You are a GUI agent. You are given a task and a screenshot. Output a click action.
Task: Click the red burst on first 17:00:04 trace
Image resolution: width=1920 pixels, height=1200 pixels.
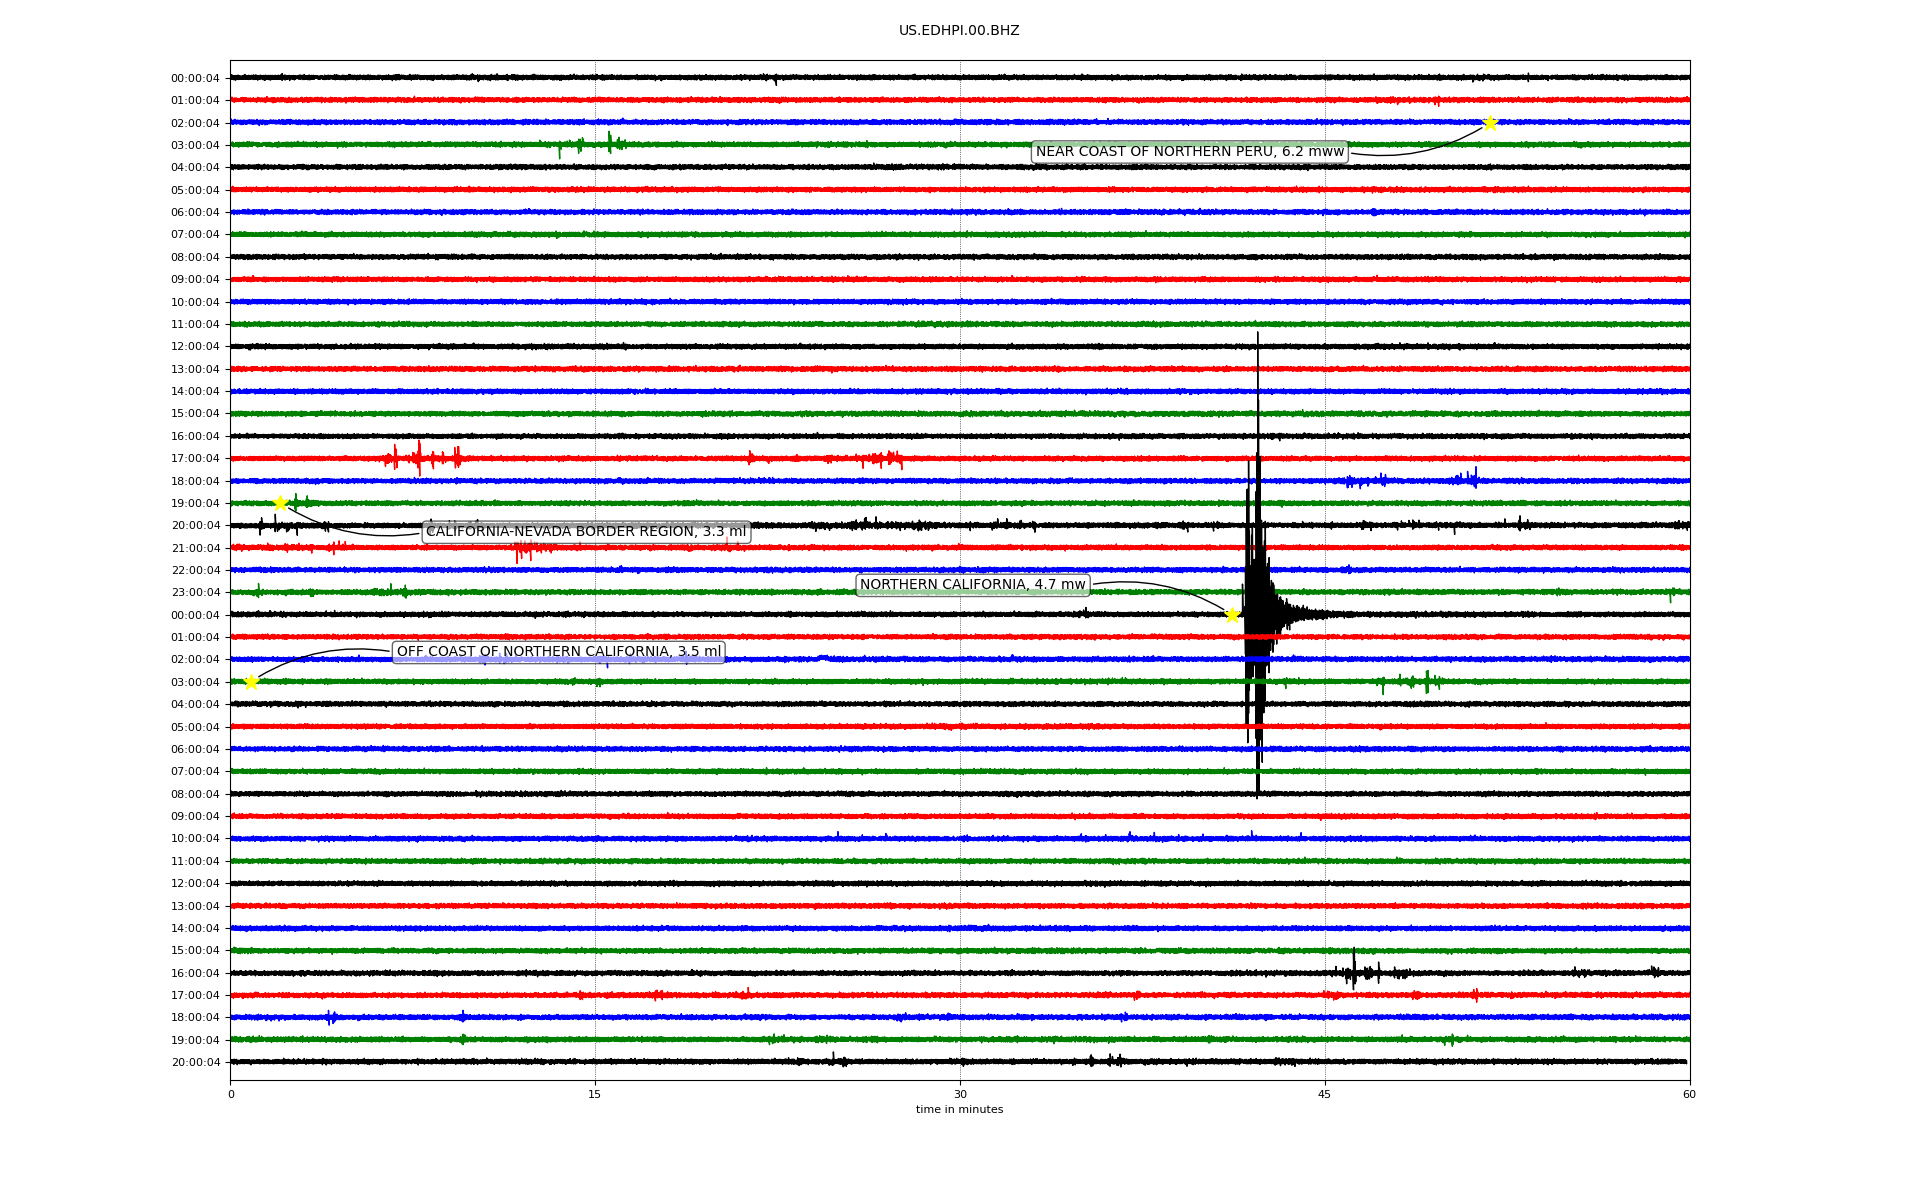pos(420,458)
